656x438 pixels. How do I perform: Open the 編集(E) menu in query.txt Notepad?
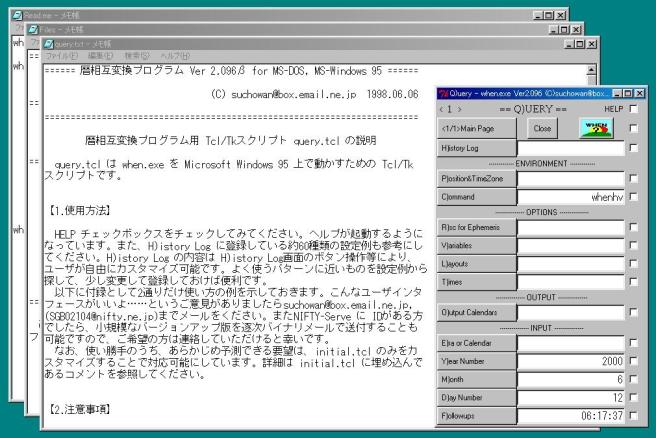(100, 56)
